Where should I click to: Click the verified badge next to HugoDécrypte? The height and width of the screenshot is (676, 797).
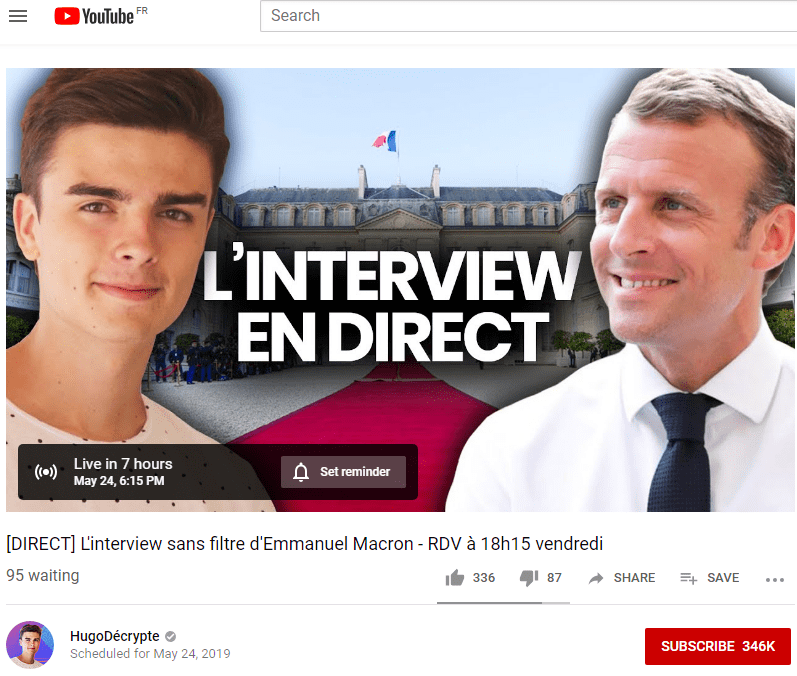(x=171, y=636)
